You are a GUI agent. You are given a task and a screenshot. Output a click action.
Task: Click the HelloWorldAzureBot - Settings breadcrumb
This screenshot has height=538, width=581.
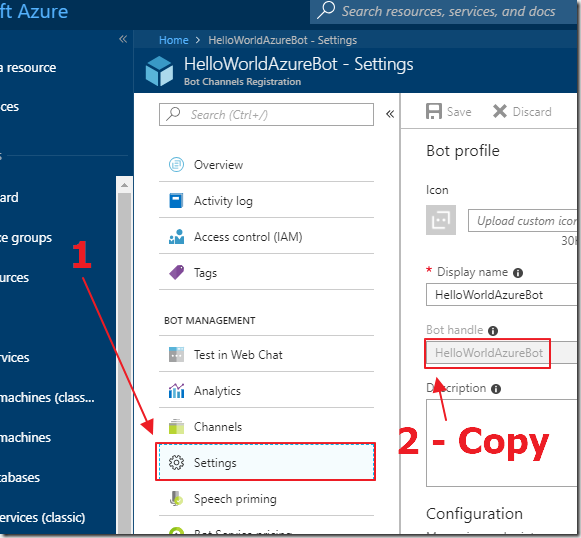282,40
